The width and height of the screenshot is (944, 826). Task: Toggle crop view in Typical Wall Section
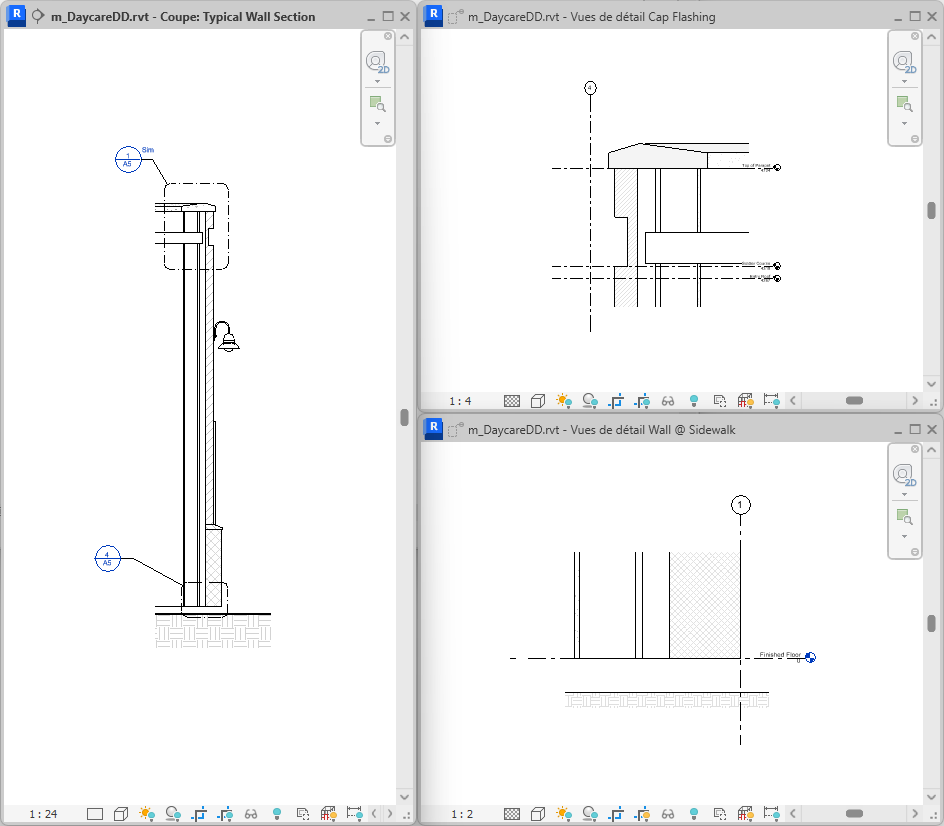pyautogui.click(x=199, y=814)
